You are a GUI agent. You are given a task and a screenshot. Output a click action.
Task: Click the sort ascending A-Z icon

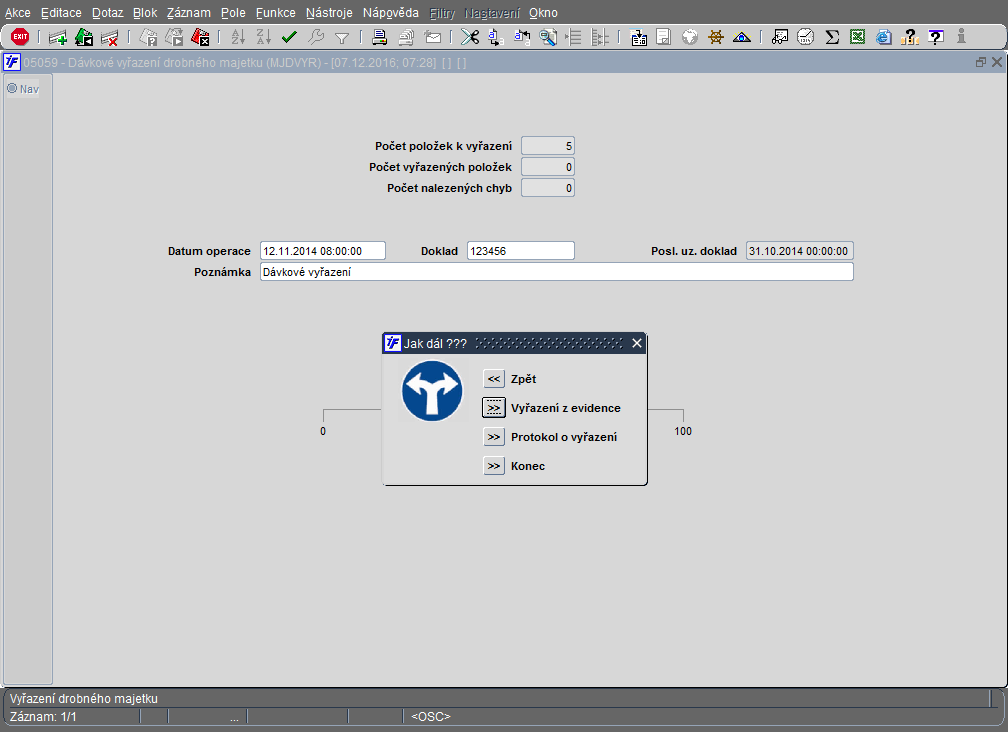click(x=238, y=37)
